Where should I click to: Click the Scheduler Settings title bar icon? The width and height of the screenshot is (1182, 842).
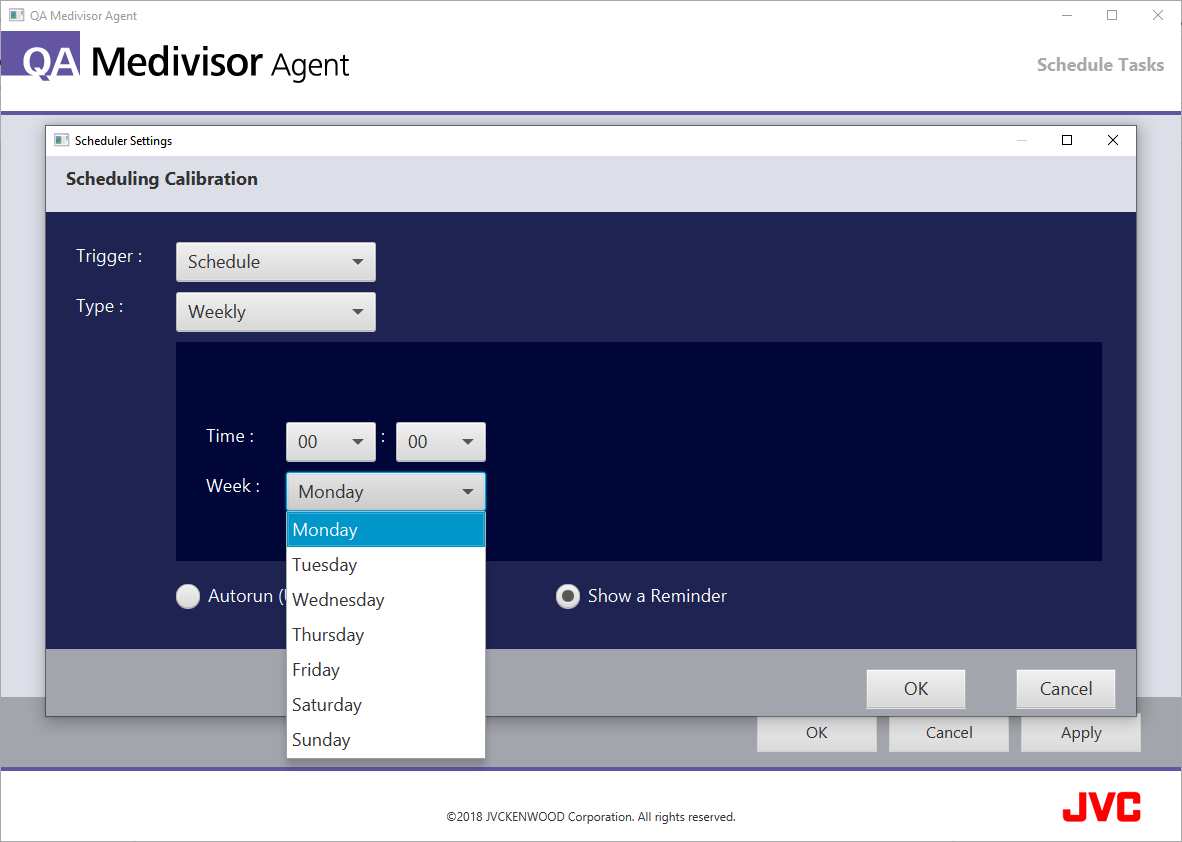tap(62, 140)
